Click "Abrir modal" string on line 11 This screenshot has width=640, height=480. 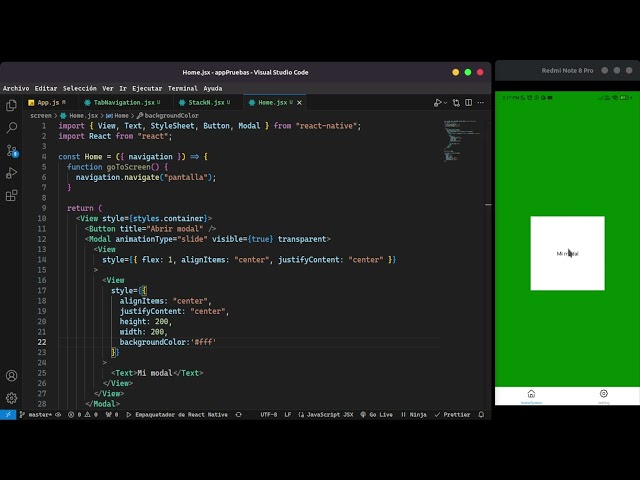pyautogui.click(x=175, y=229)
